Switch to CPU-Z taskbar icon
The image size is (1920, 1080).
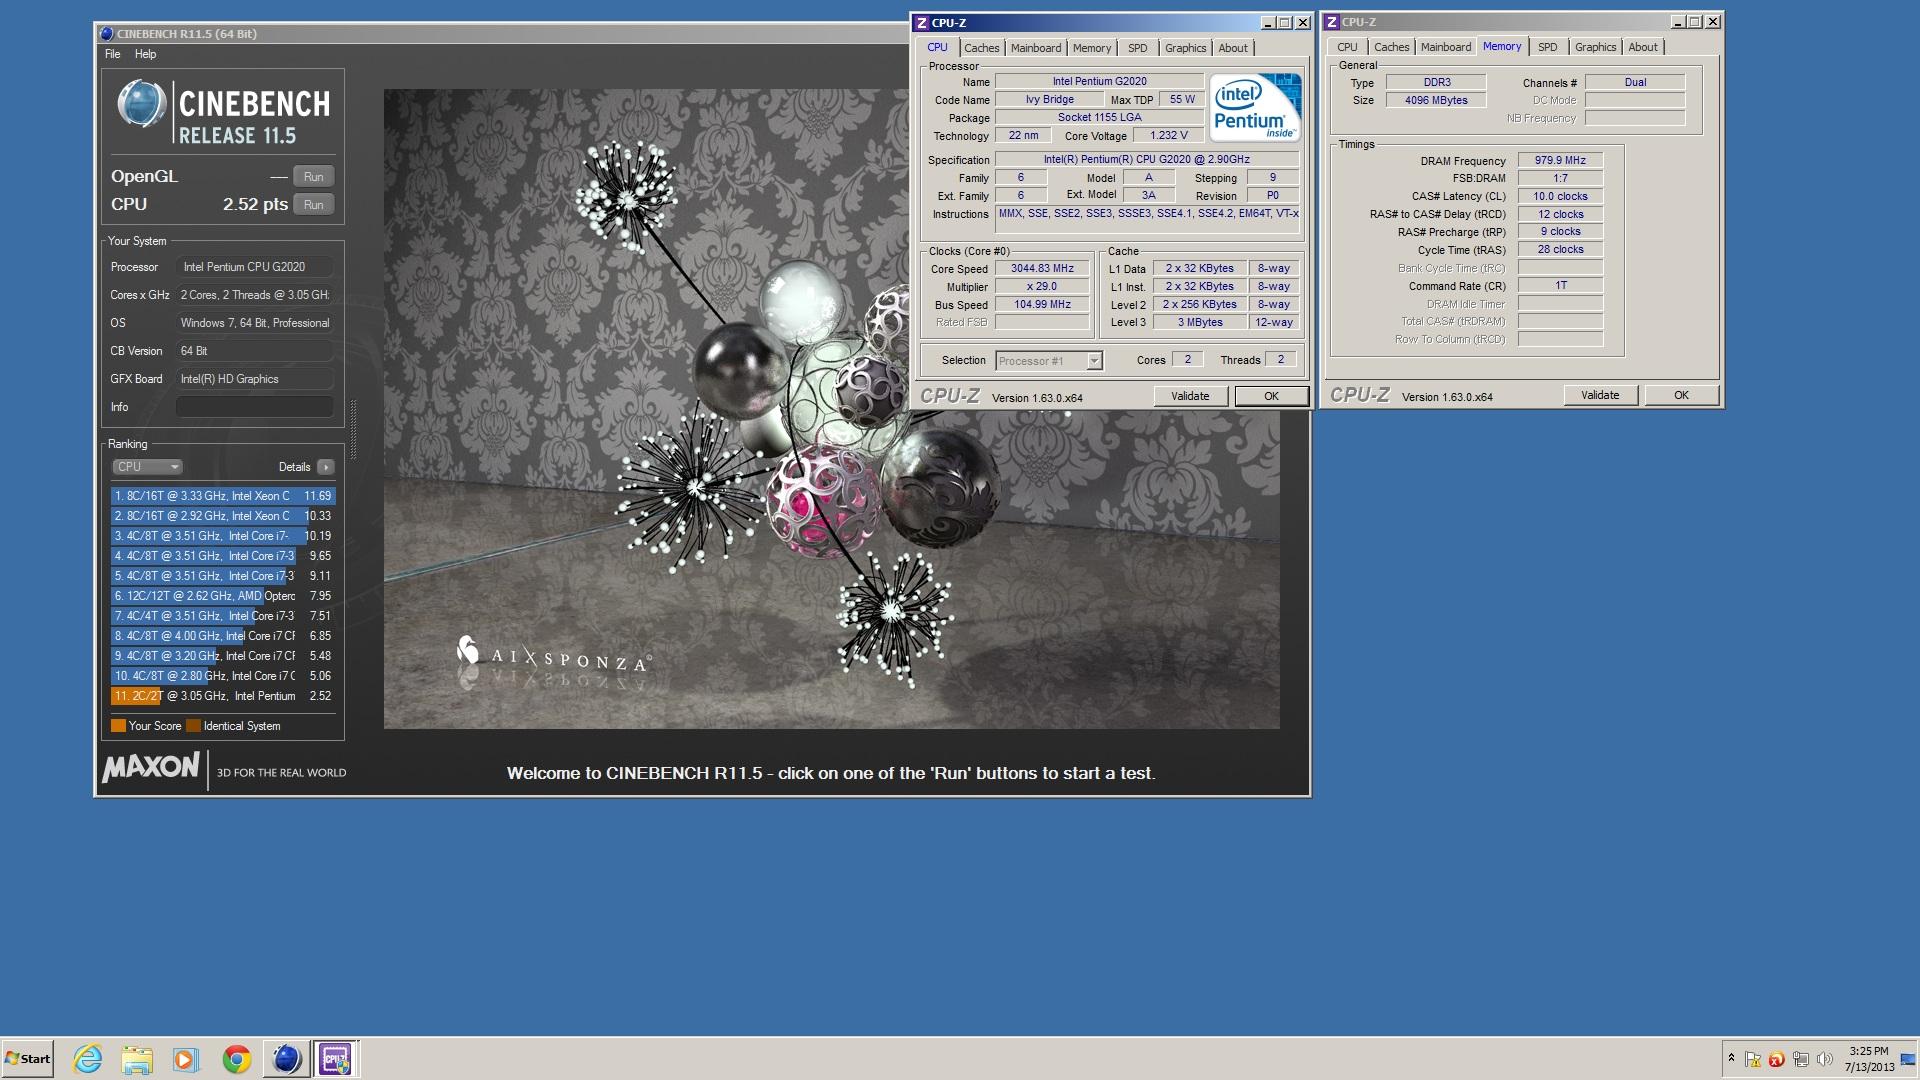[335, 1059]
